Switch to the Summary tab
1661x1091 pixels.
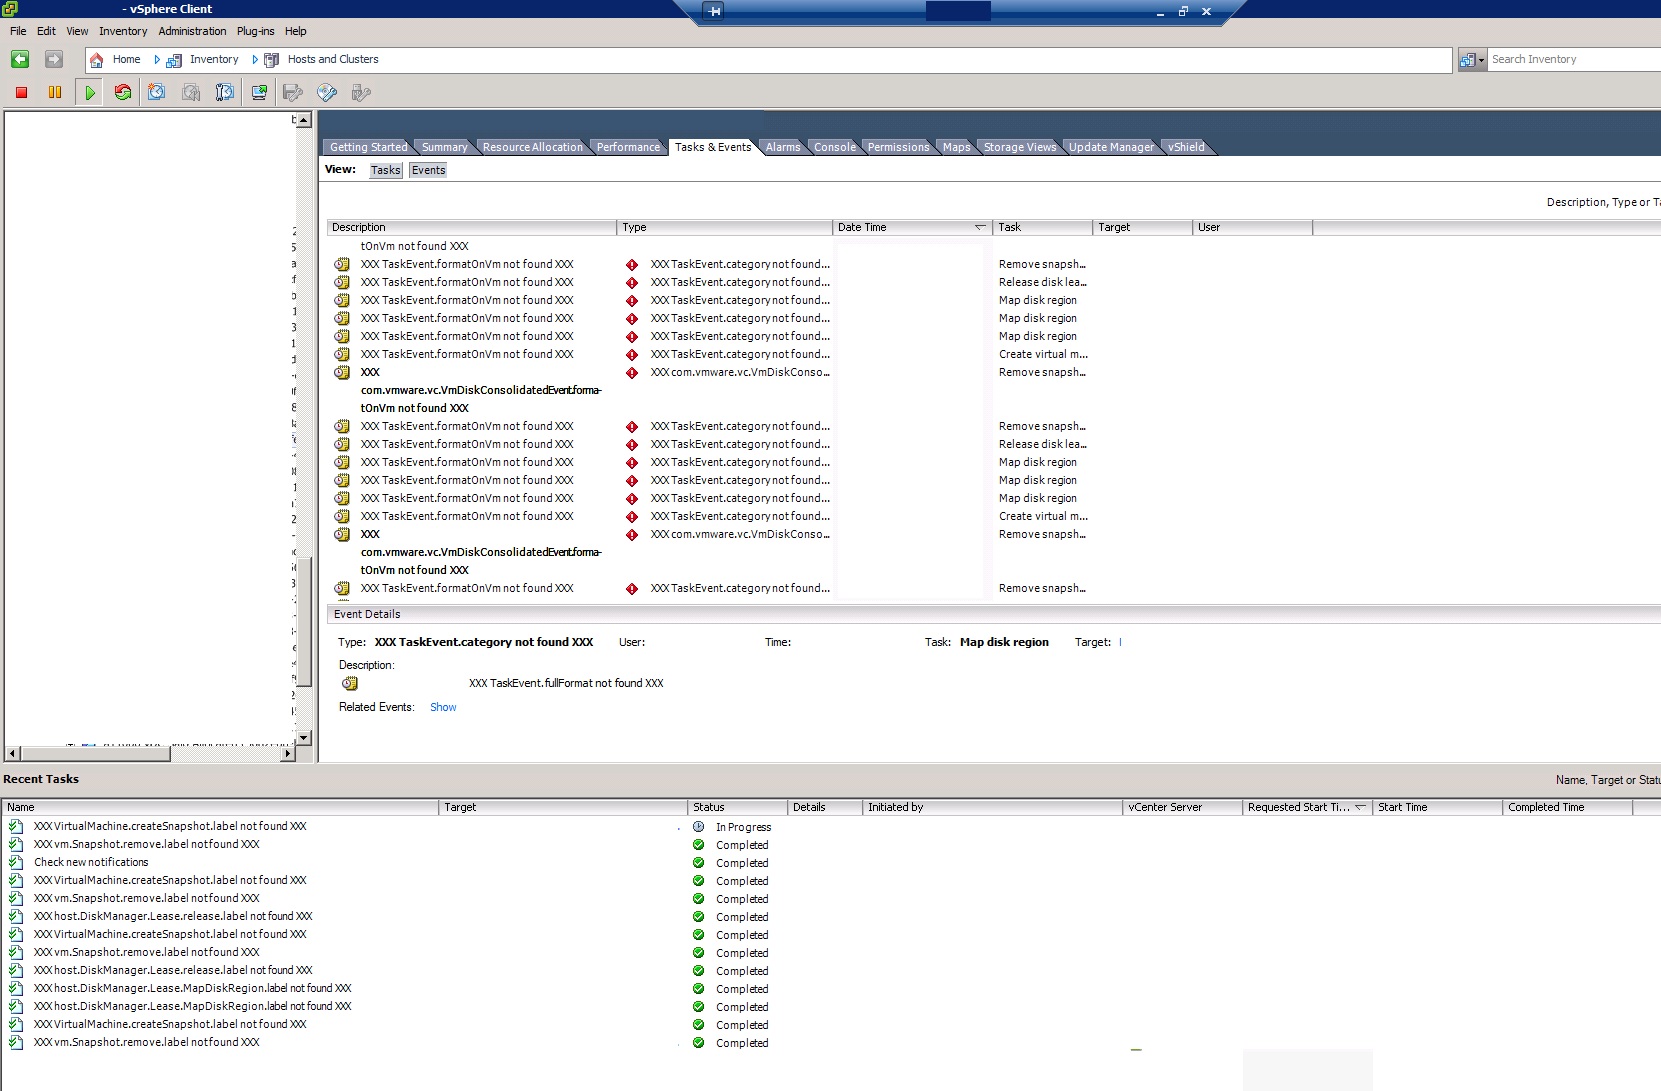click(444, 147)
